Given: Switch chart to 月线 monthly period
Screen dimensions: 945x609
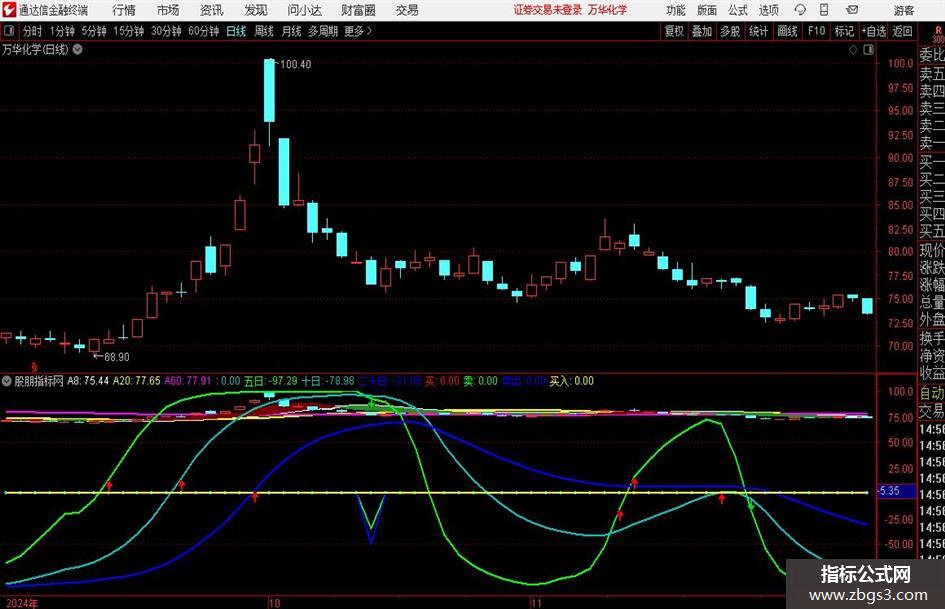Looking at the screenshot, I should pyautogui.click(x=292, y=31).
